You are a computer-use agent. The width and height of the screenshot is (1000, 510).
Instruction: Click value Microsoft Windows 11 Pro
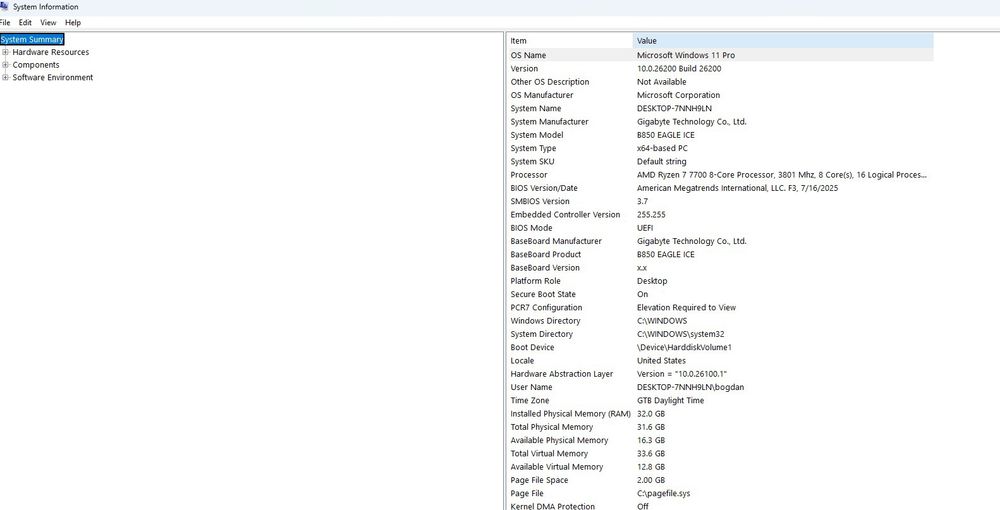686,55
